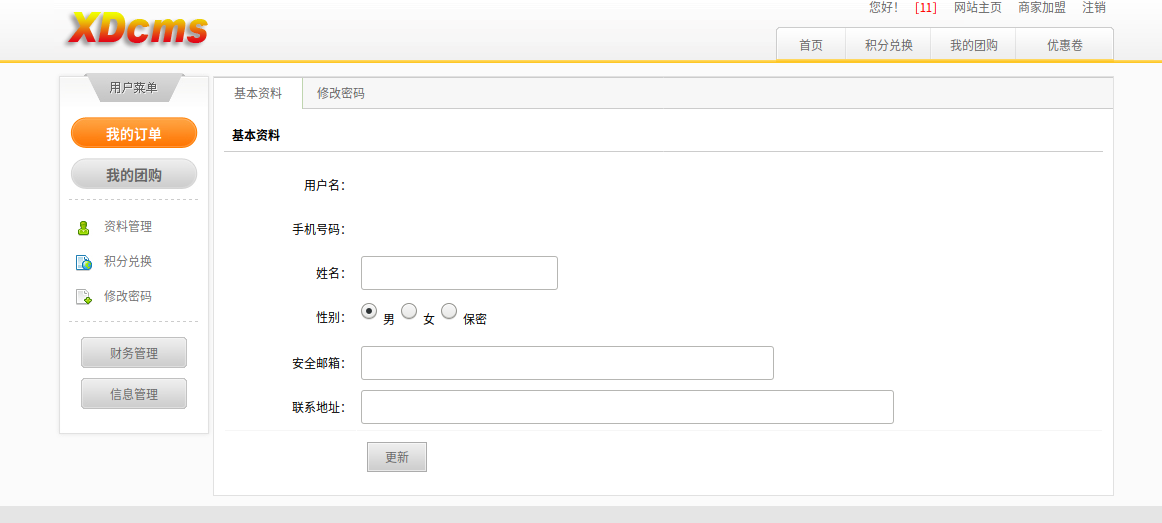Go to 积分兑换 in top navigation
The height and width of the screenshot is (523, 1162).
tap(888, 44)
